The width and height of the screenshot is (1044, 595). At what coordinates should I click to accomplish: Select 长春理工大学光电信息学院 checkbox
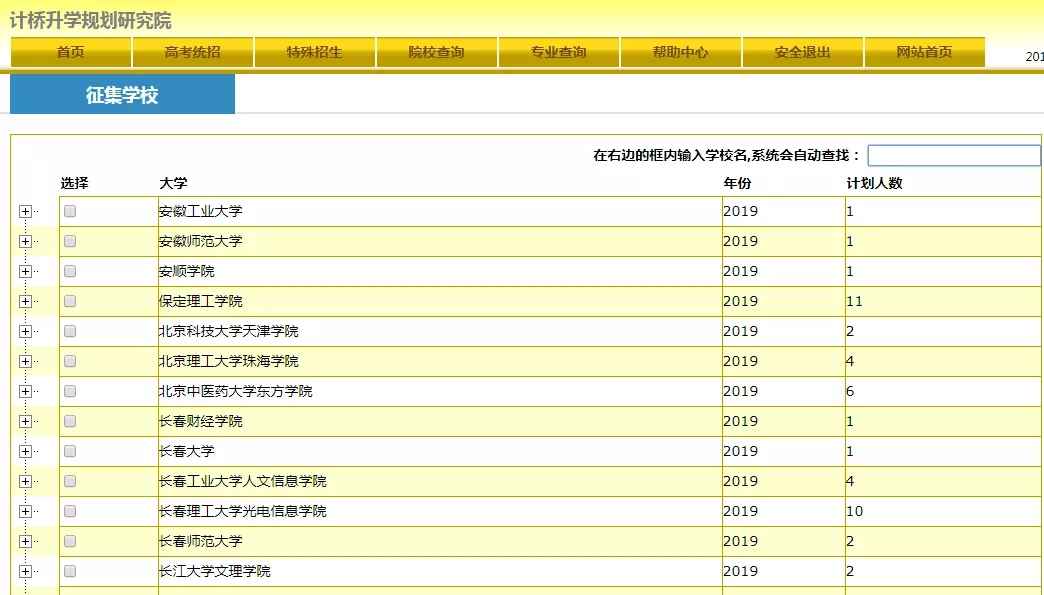click(70, 510)
